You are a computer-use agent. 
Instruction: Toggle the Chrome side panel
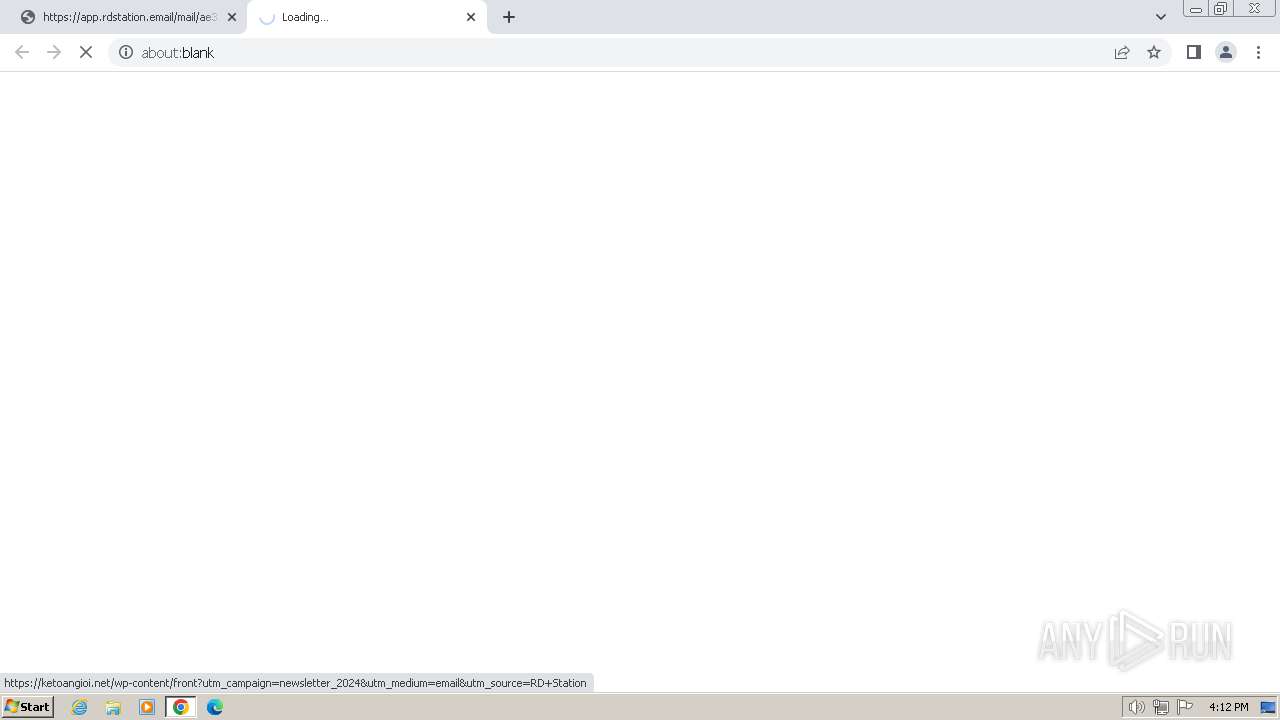pos(1194,52)
